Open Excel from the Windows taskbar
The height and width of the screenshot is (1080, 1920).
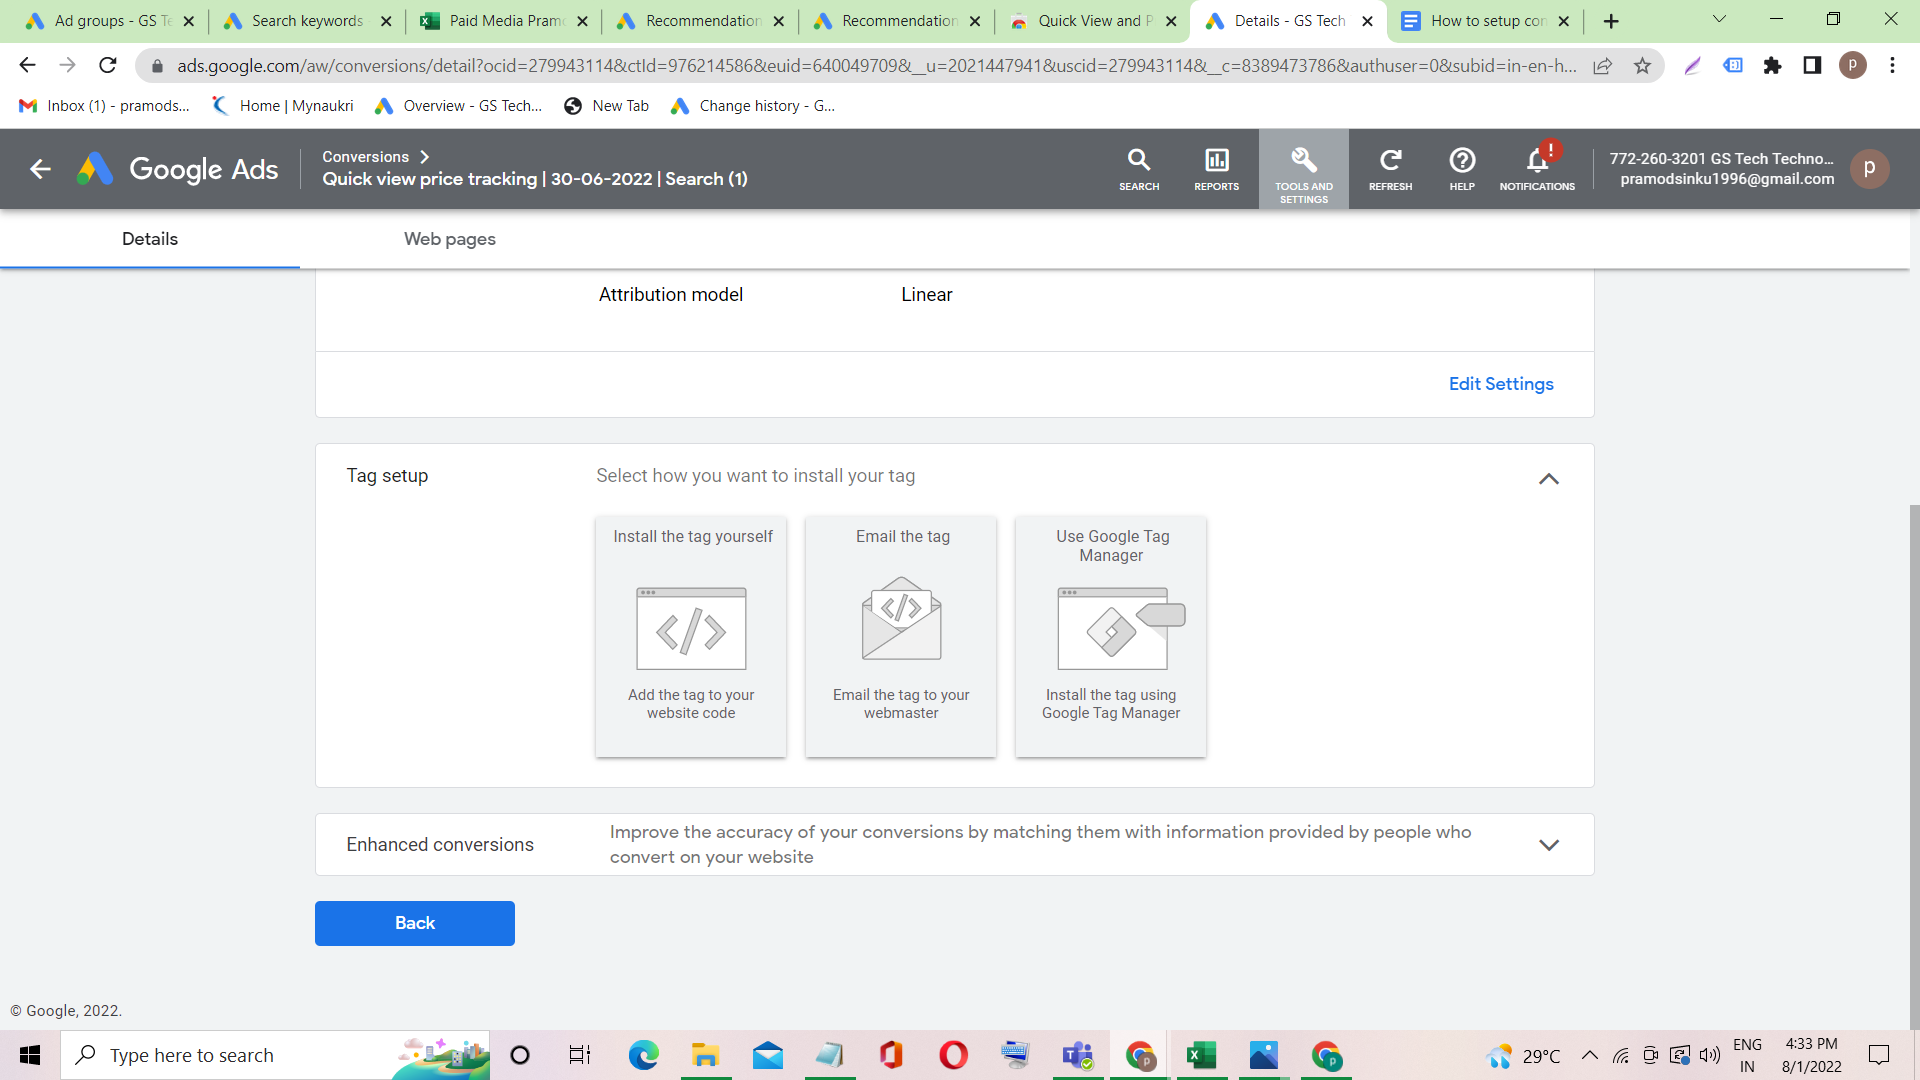[x=1201, y=1055]
